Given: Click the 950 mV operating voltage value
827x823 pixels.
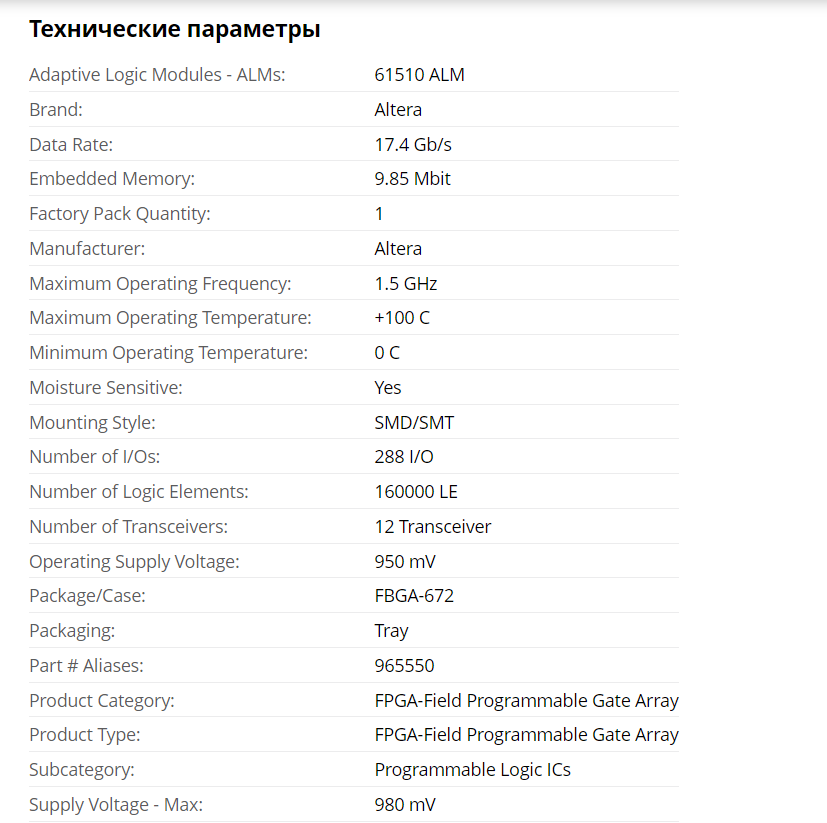Looking at the screenshot, I should pyautogui.click(x=405, y=562).
